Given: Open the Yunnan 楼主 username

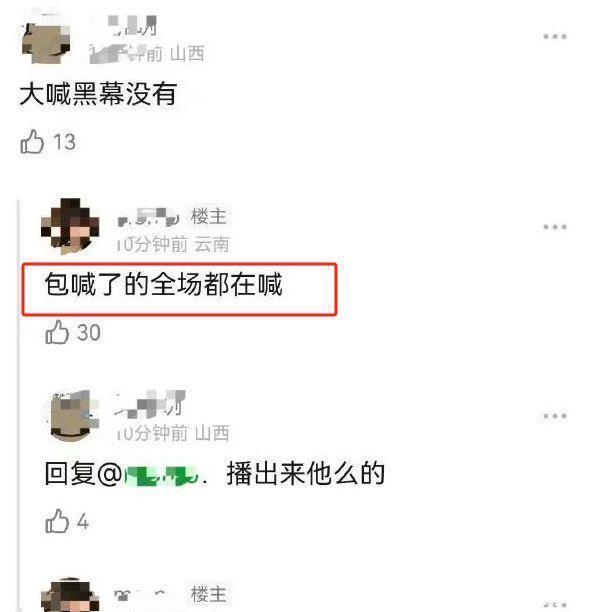Looking at the screenshot, I should click(x=148, y=217).
